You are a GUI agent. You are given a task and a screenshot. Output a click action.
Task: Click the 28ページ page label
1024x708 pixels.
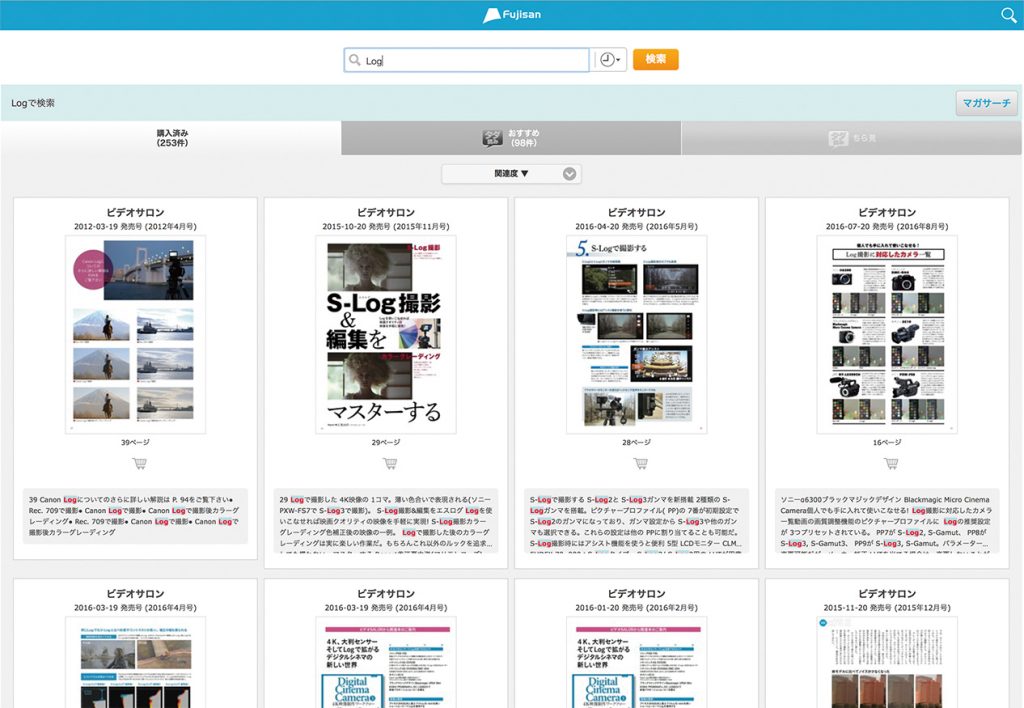[637, 442]
